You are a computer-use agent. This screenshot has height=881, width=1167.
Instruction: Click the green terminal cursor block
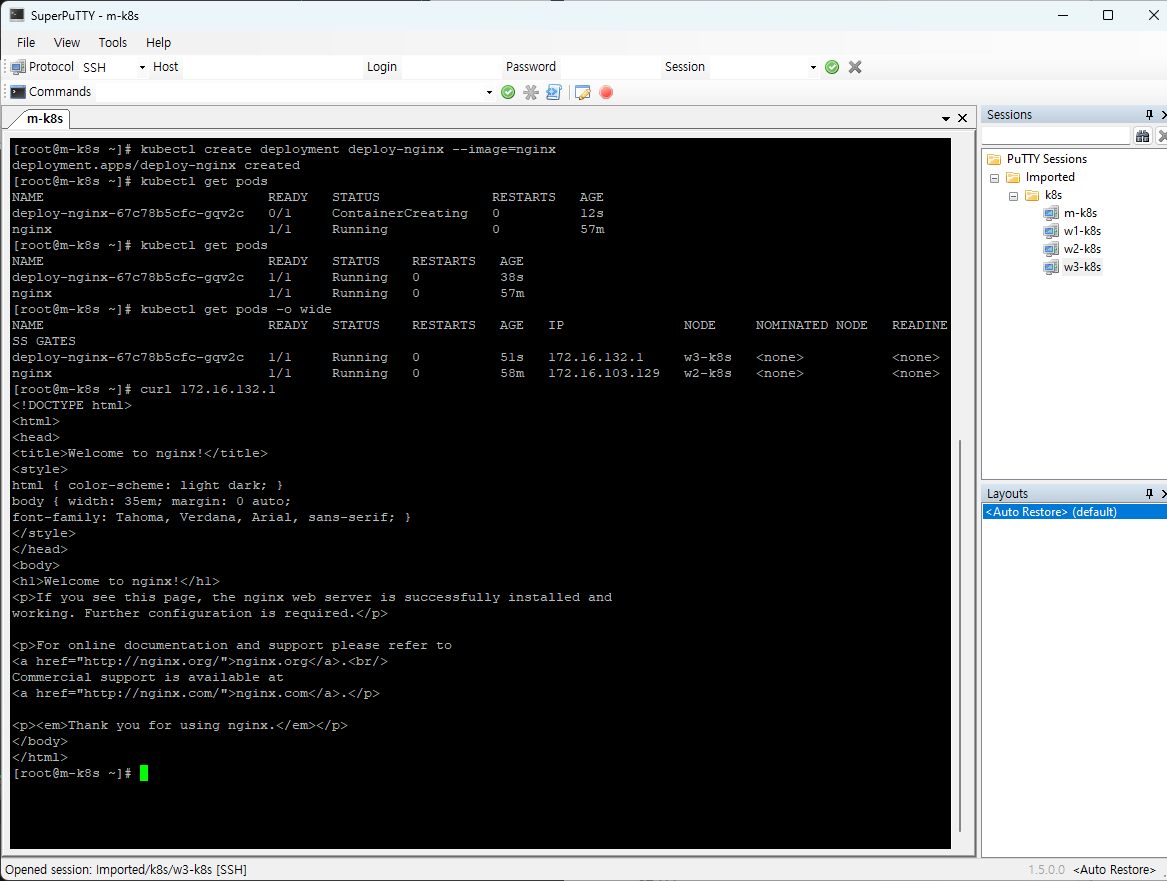(x=144, y=773)
